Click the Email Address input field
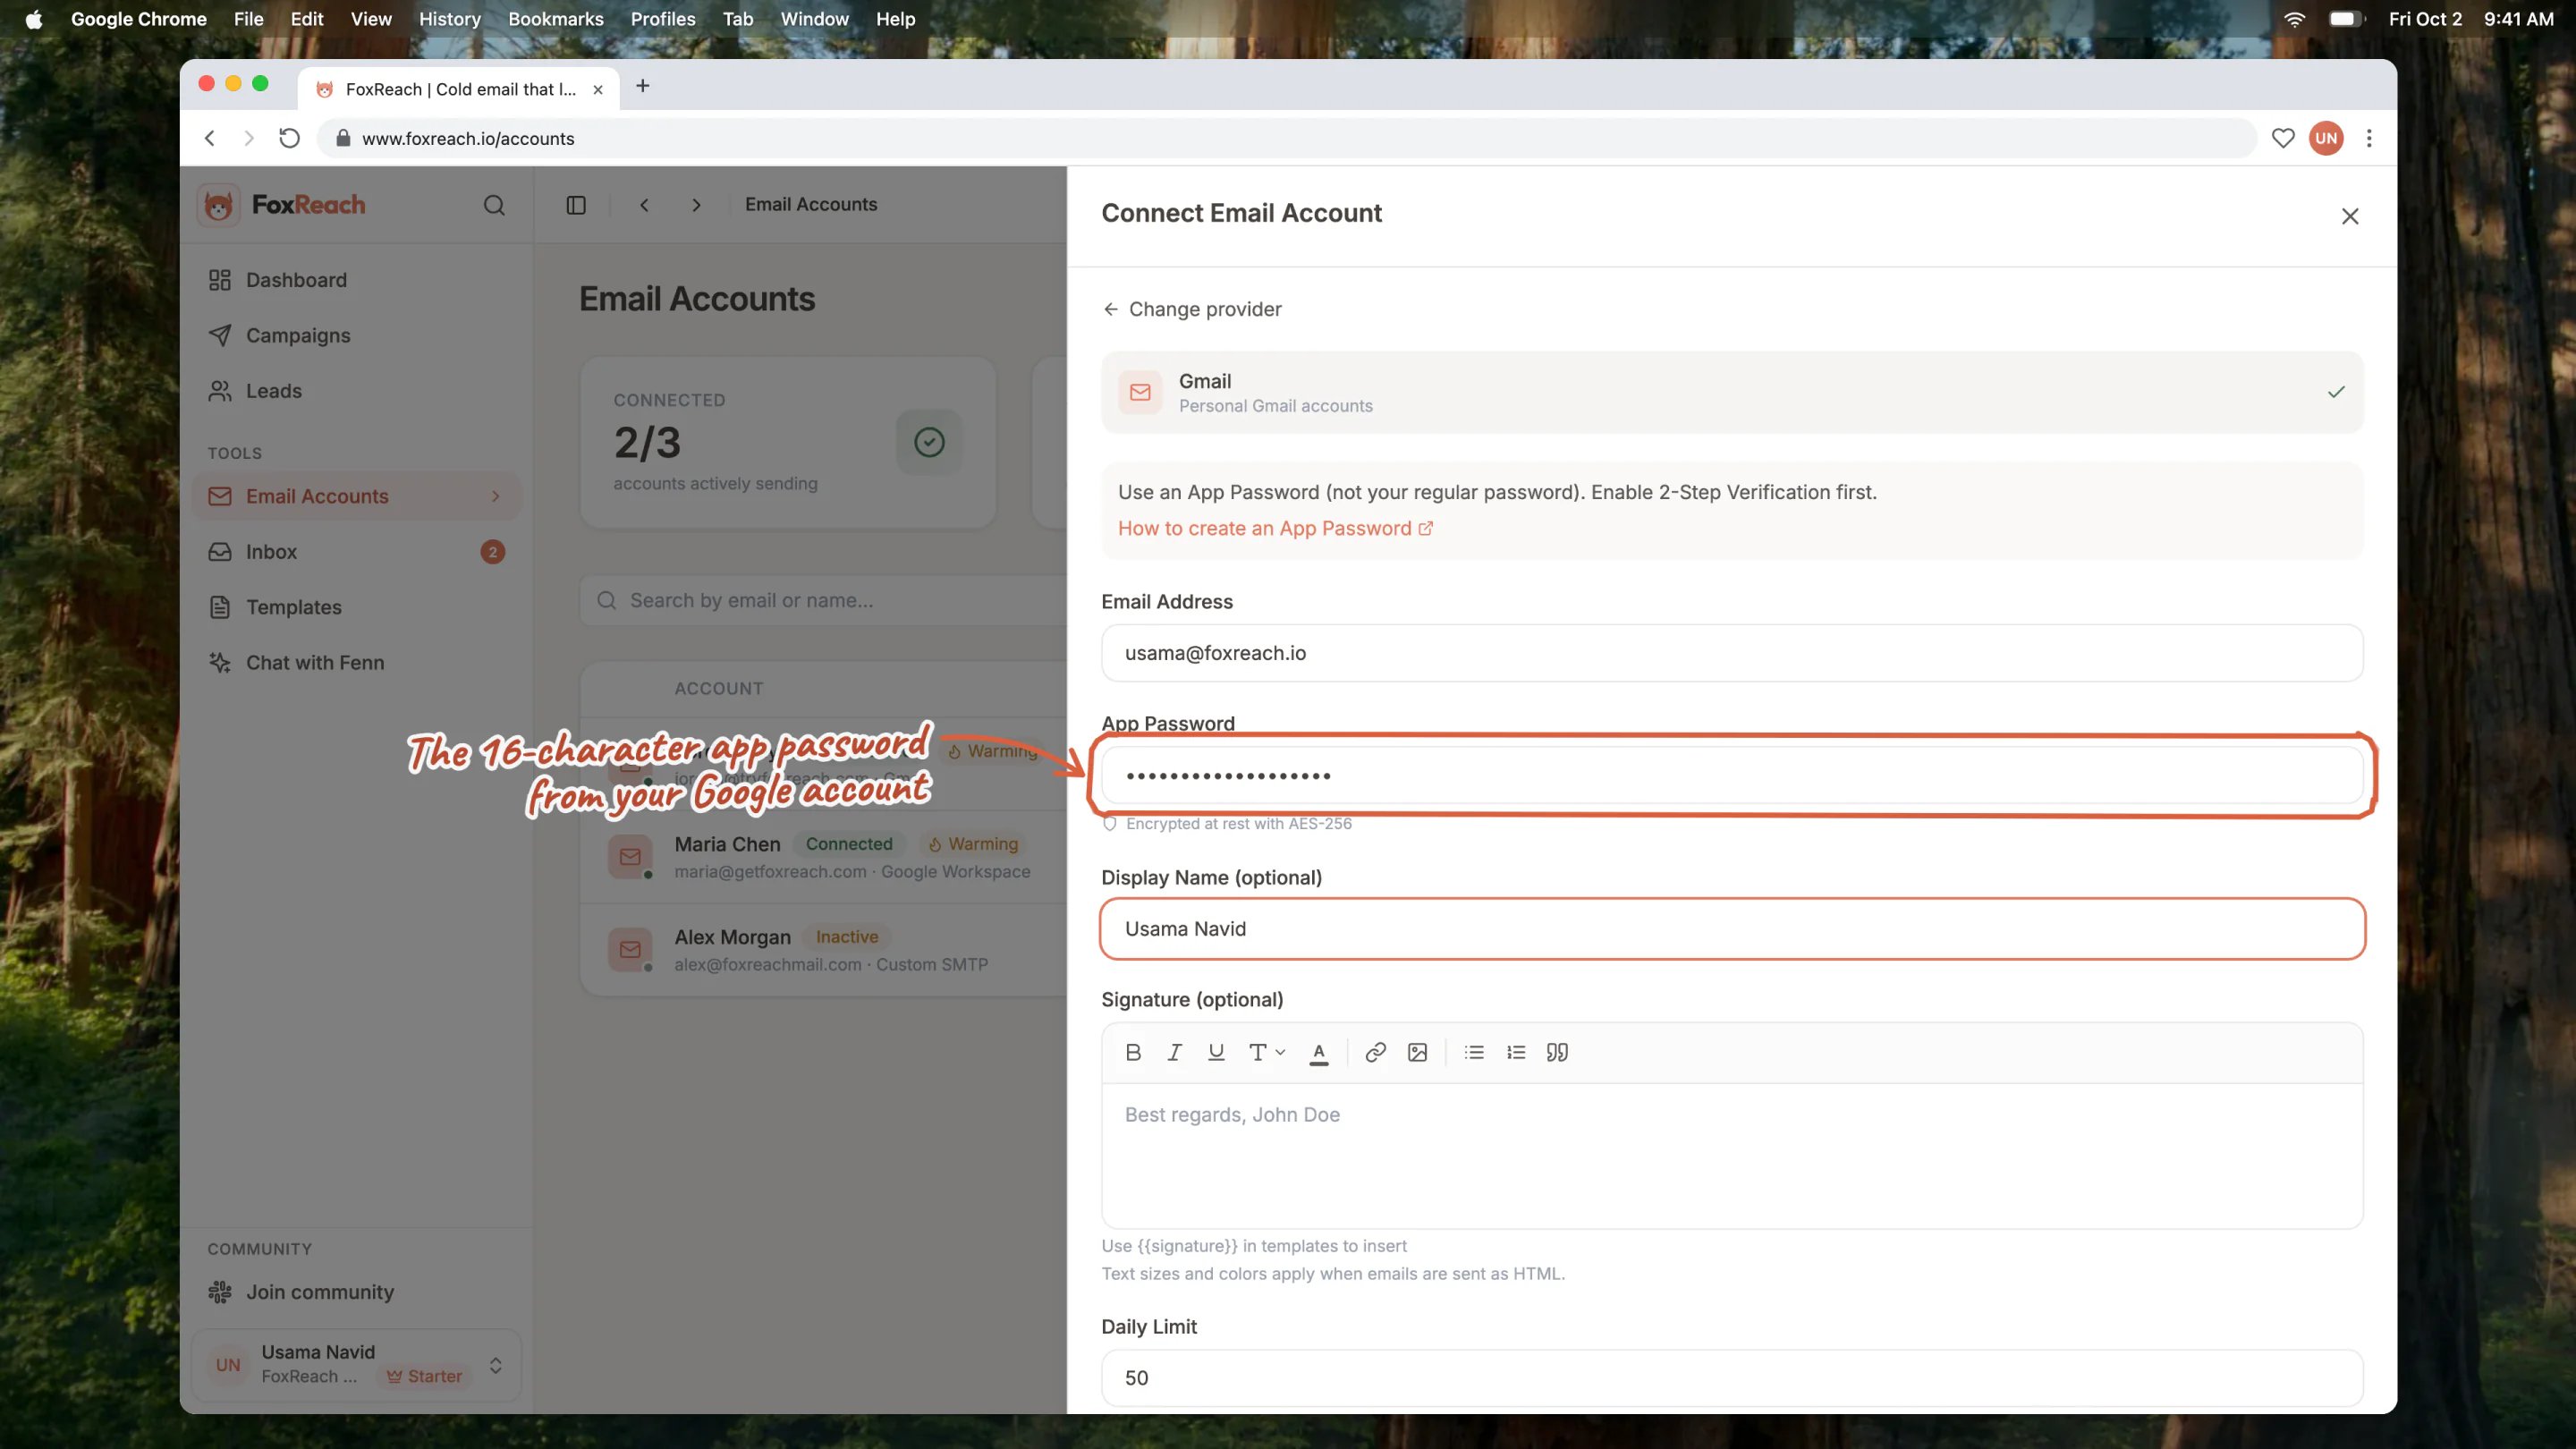 [1732, 653]
